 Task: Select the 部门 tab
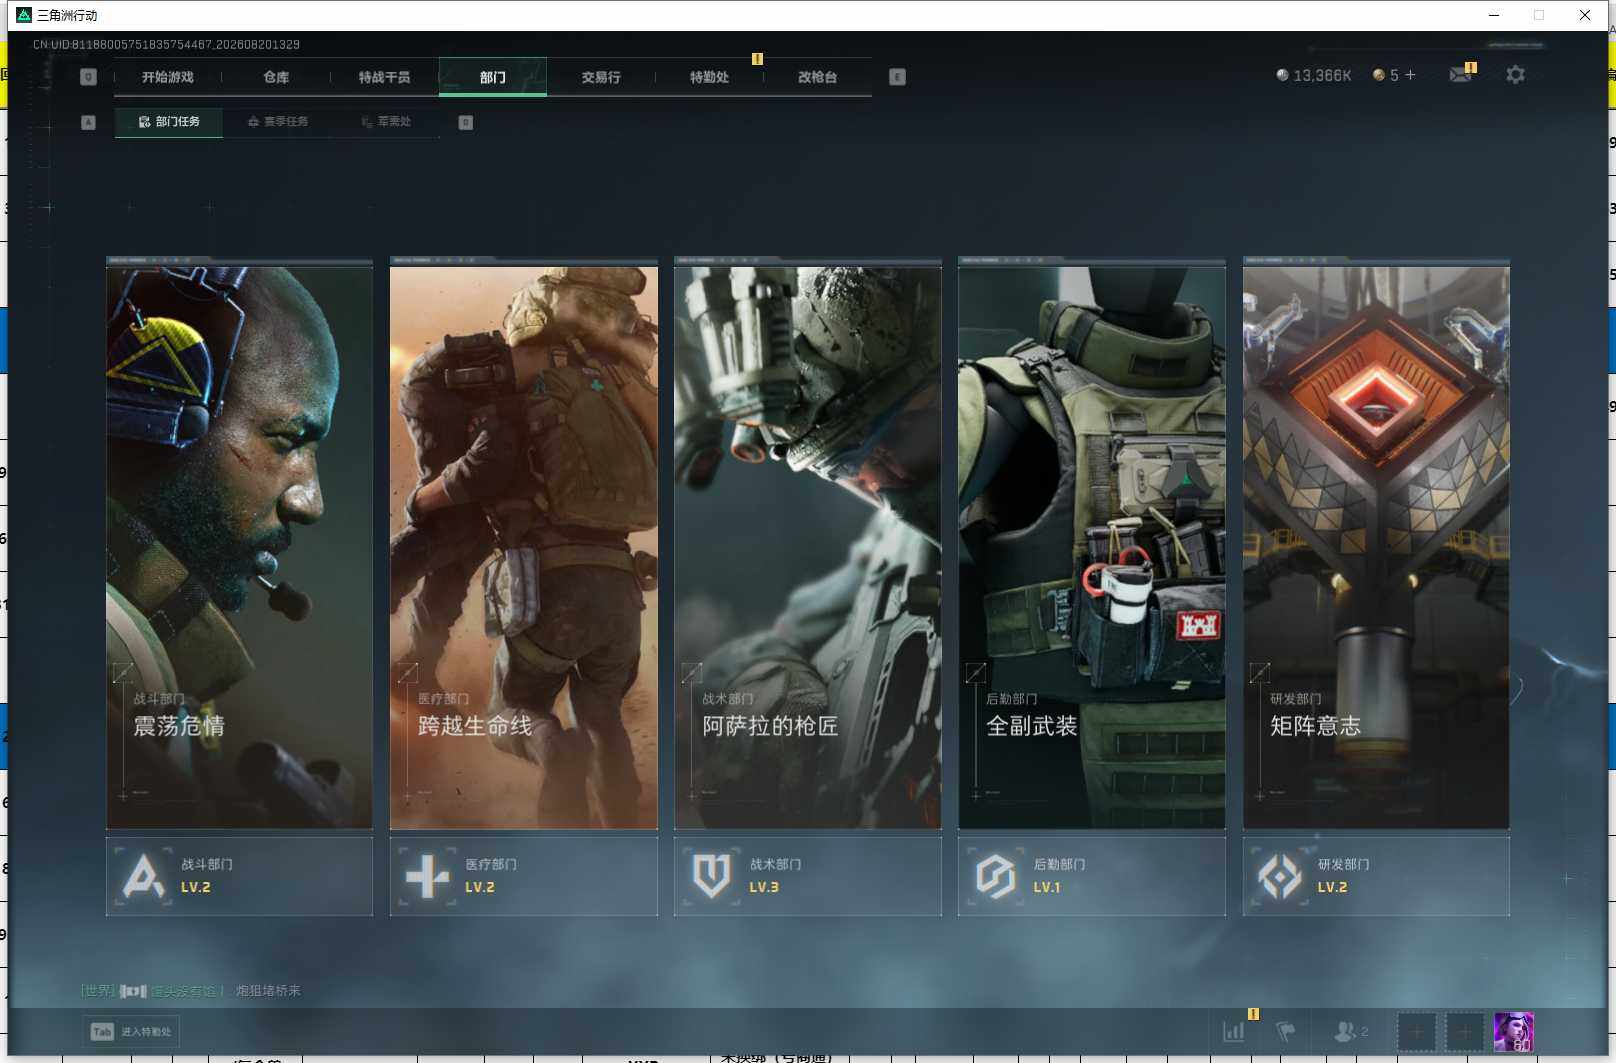(x=492, y=77)
